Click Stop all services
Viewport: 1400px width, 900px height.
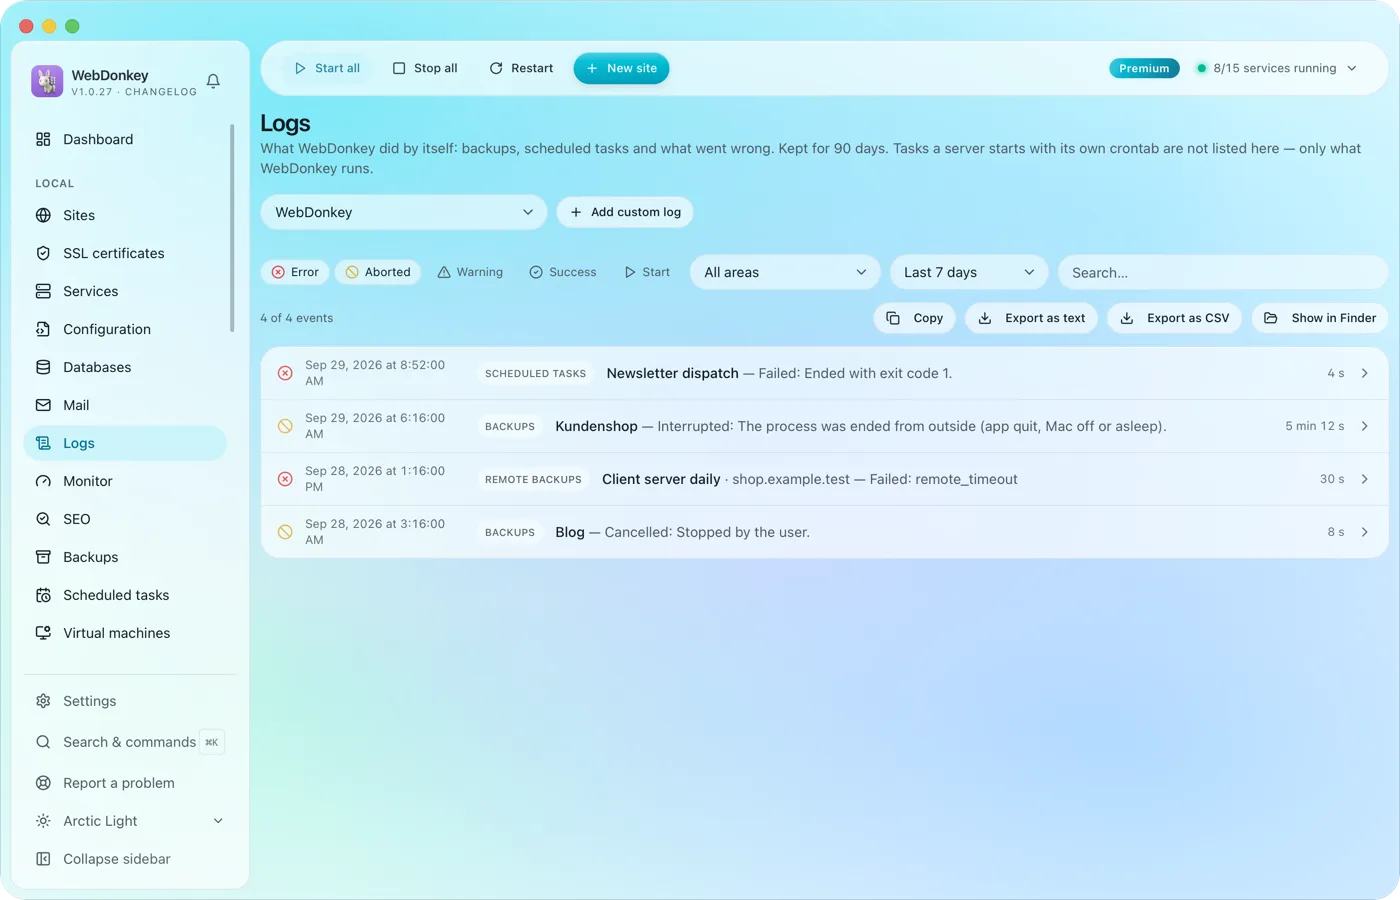(x=425, y=68)
